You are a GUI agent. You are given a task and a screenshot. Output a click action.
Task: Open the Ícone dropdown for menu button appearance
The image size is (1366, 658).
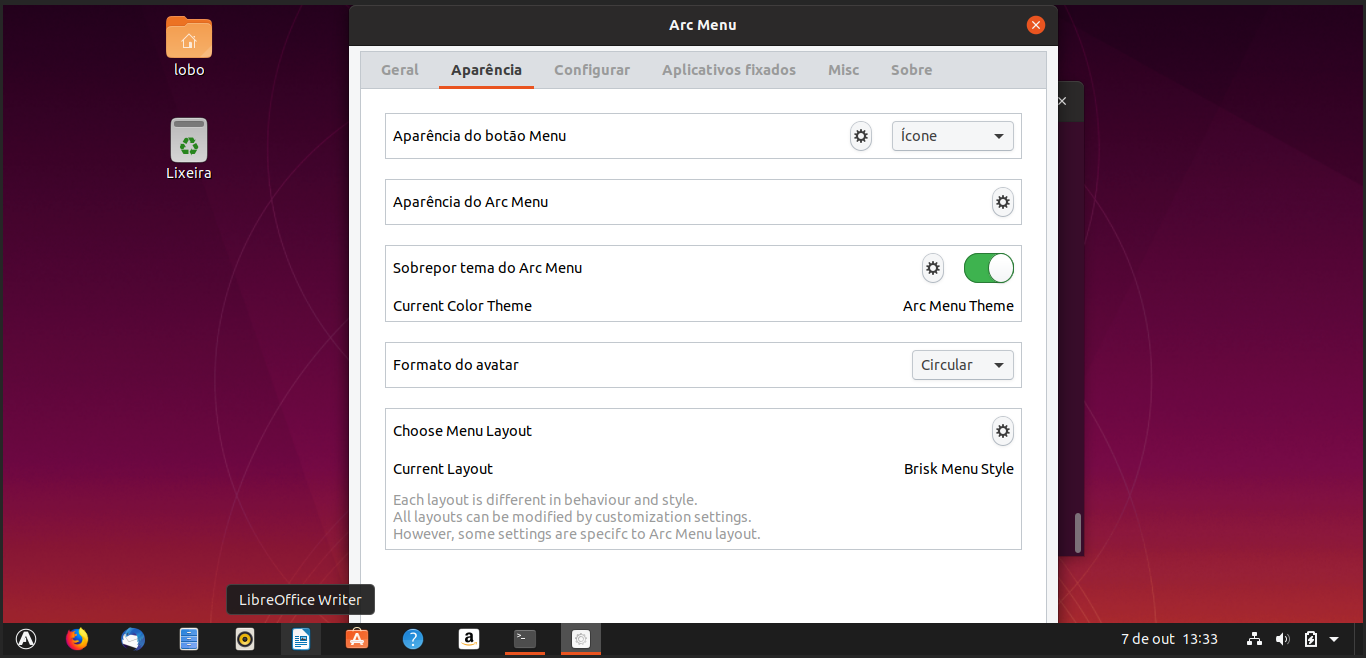[951, 136]
